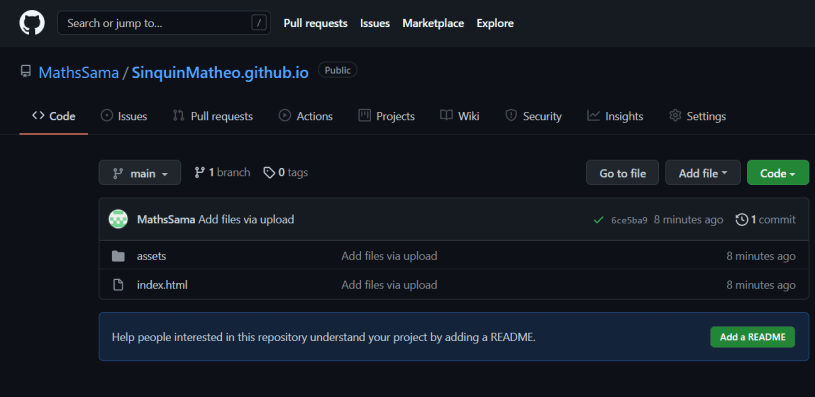The height and width of the screenshot is (397, 815).
Task: Open the Projects tab
Action: tap(387, 116)
